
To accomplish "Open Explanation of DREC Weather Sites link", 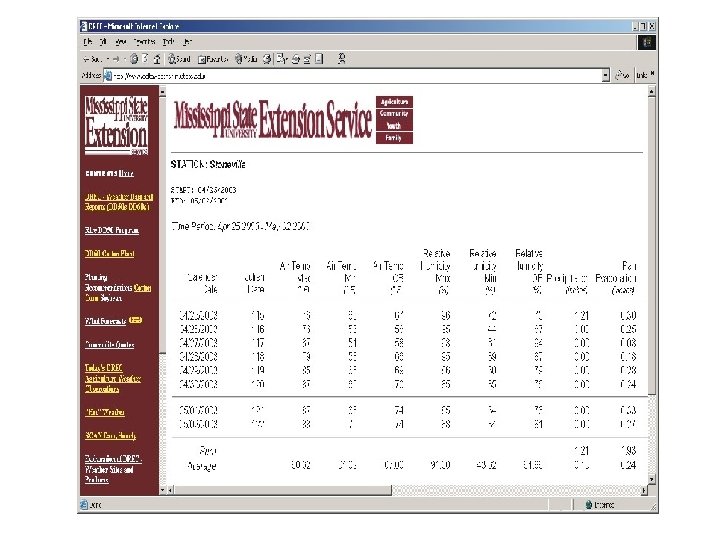I will click(113, 469).
